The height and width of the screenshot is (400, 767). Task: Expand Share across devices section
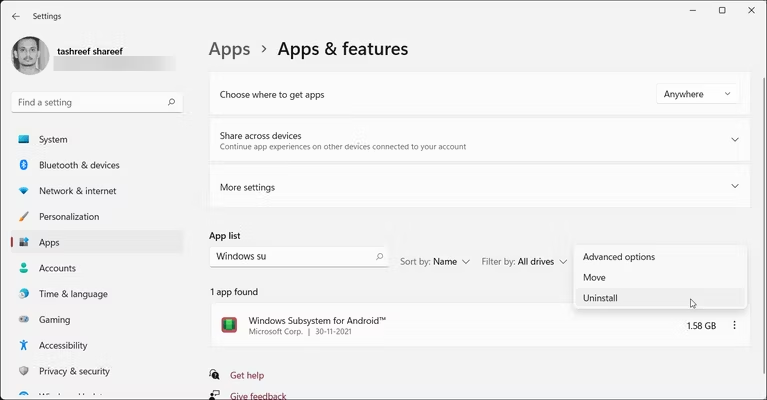[479, 140]
